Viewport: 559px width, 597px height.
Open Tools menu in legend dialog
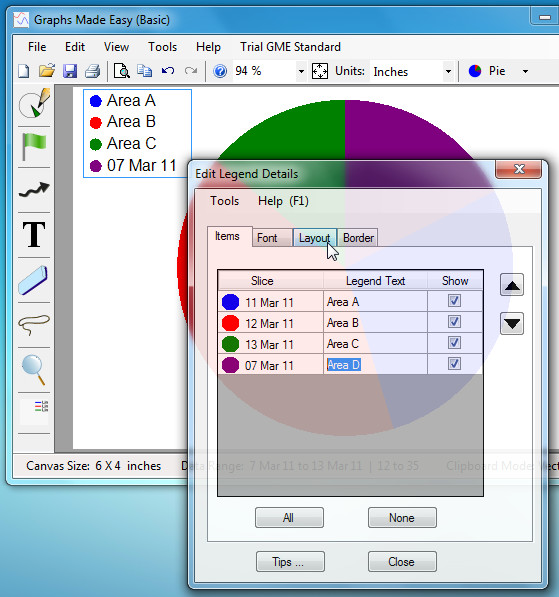[225, 201]
